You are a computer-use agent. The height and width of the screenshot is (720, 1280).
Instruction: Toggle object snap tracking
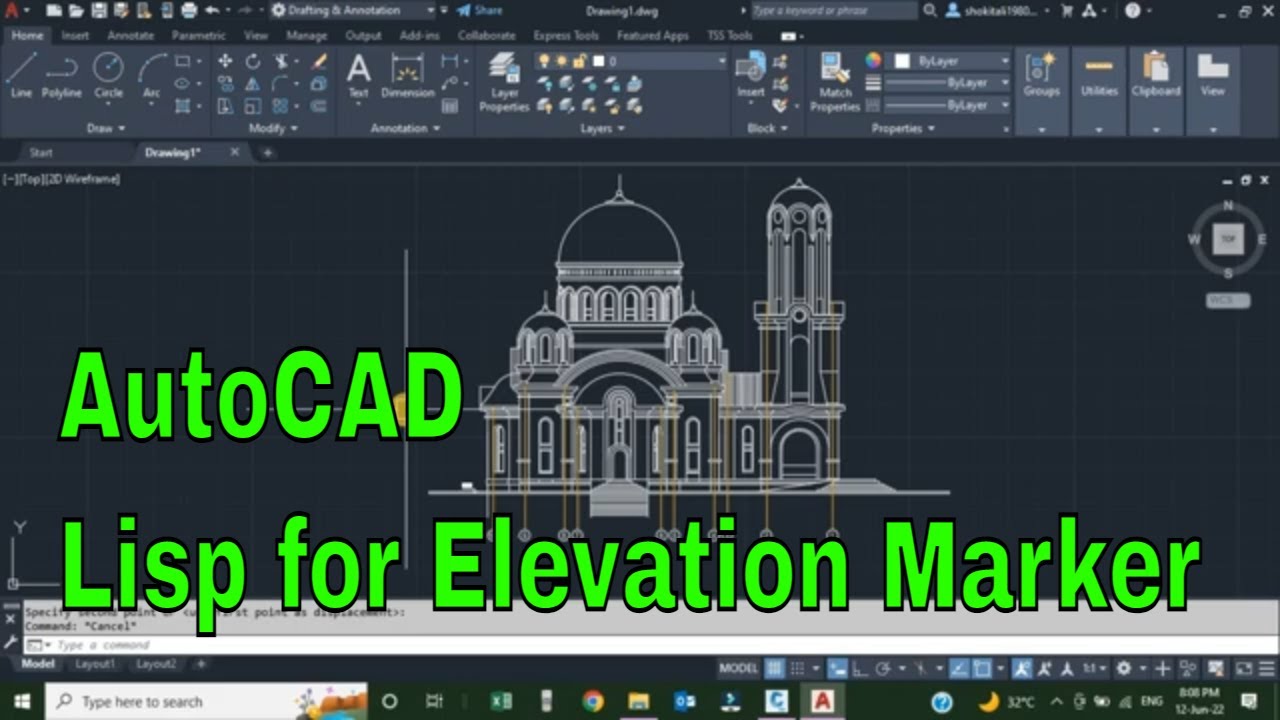click(959, 668)
